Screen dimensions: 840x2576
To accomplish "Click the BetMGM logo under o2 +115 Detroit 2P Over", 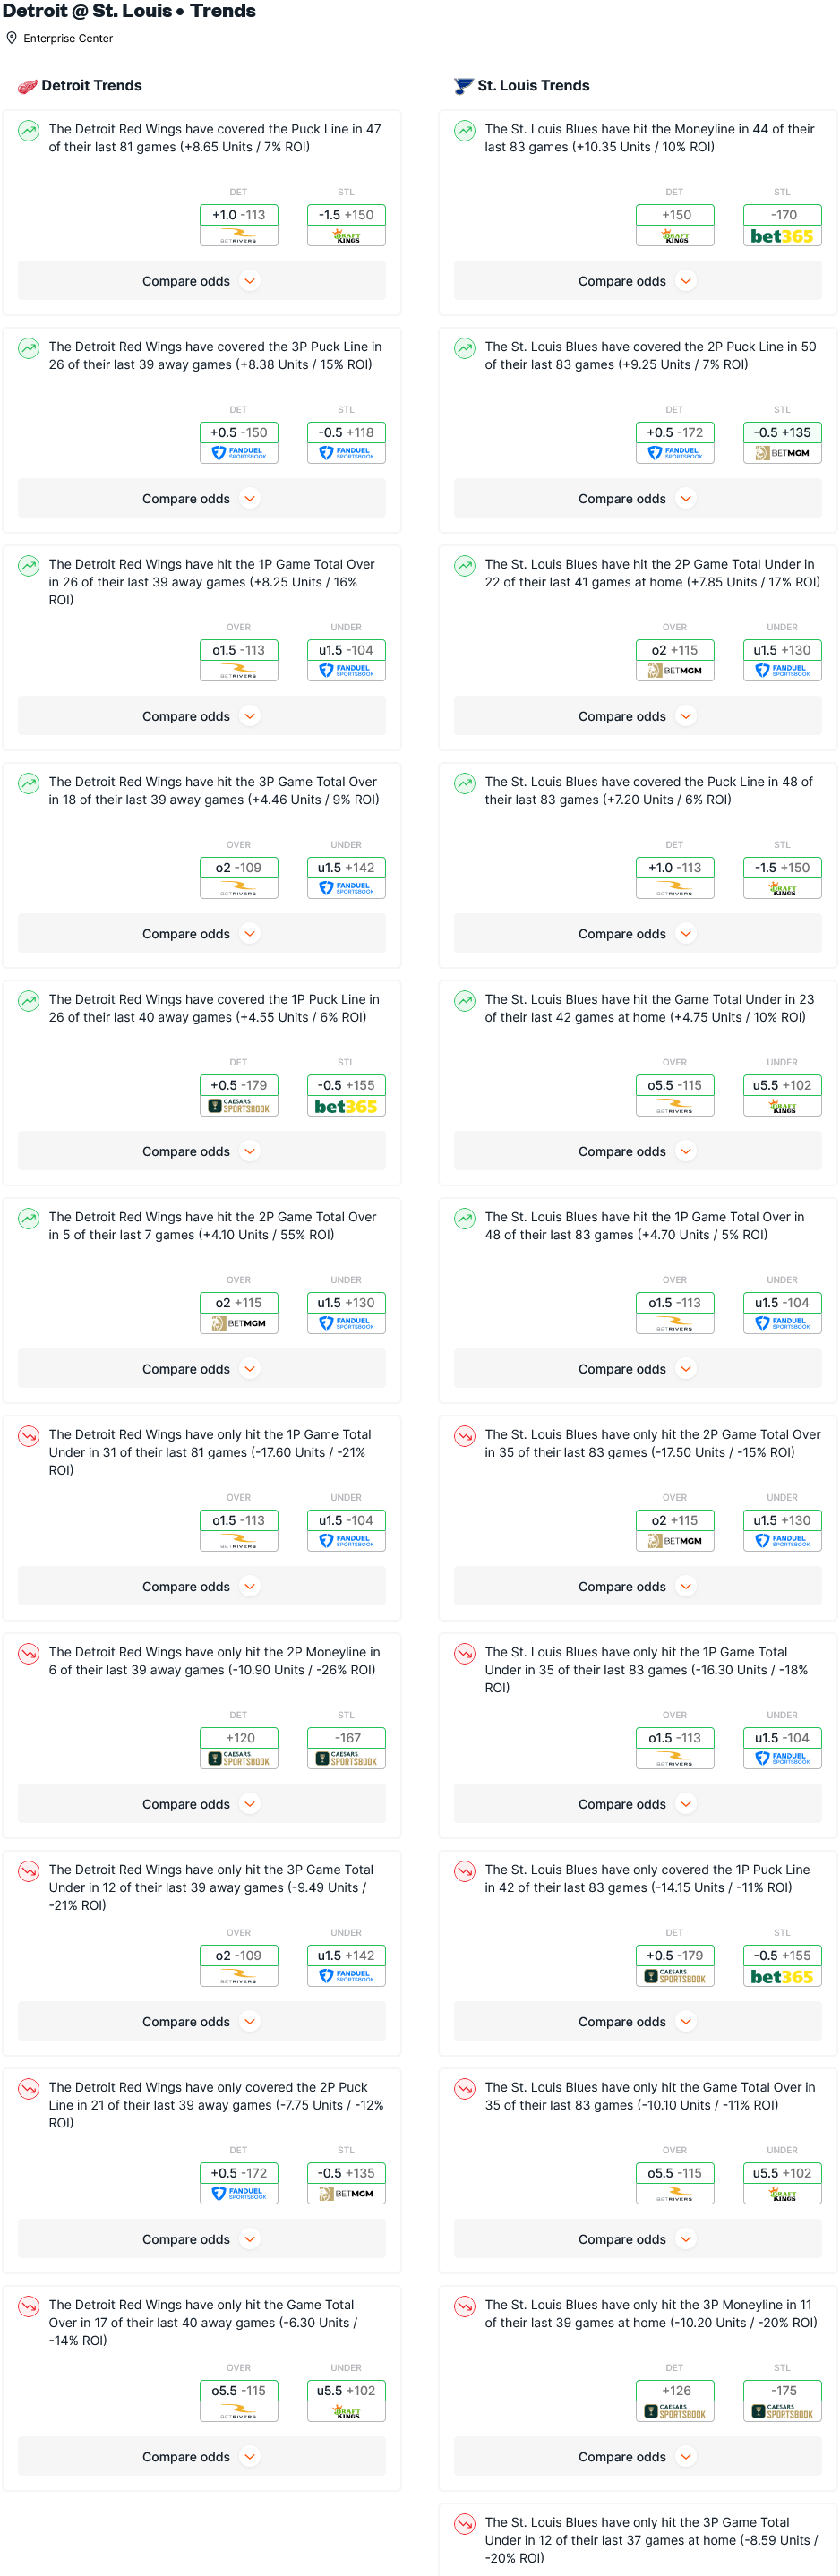I will tap(239, 1324).
